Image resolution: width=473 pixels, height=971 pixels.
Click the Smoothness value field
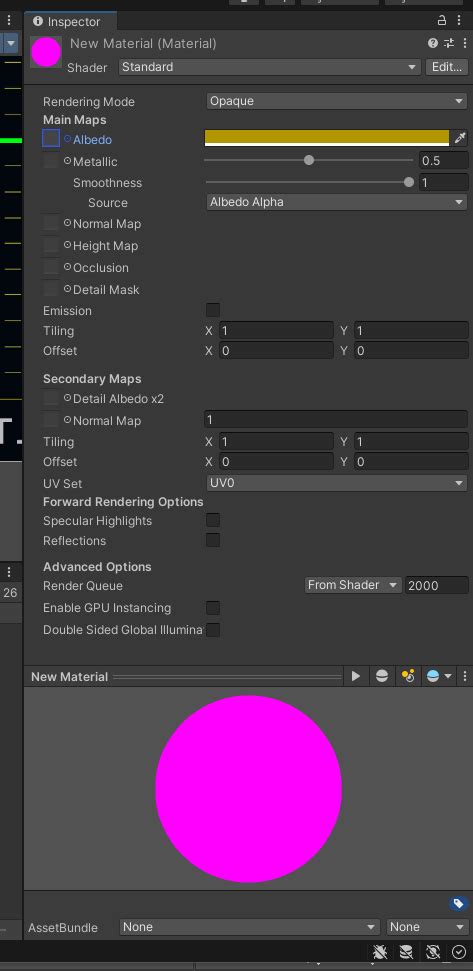(443, 183)
